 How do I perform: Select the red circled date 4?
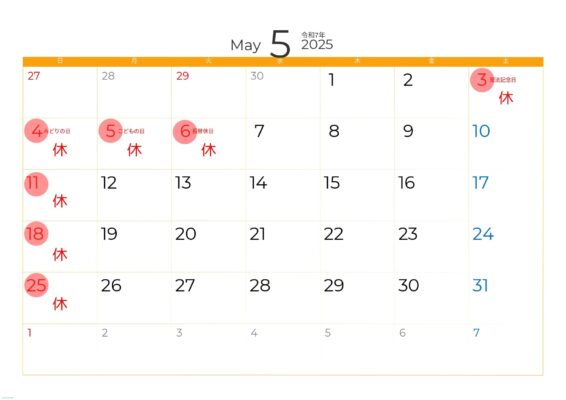point(36,131)
